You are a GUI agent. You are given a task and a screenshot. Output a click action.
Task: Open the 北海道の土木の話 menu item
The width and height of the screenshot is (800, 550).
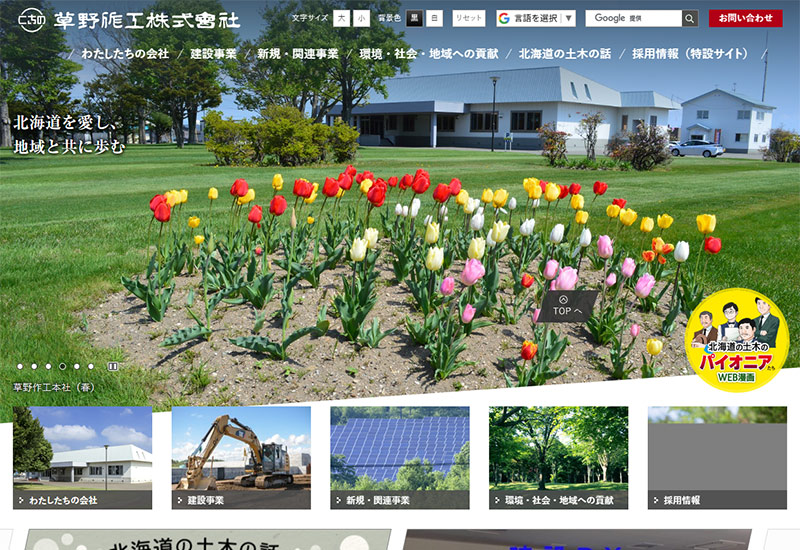565,54
